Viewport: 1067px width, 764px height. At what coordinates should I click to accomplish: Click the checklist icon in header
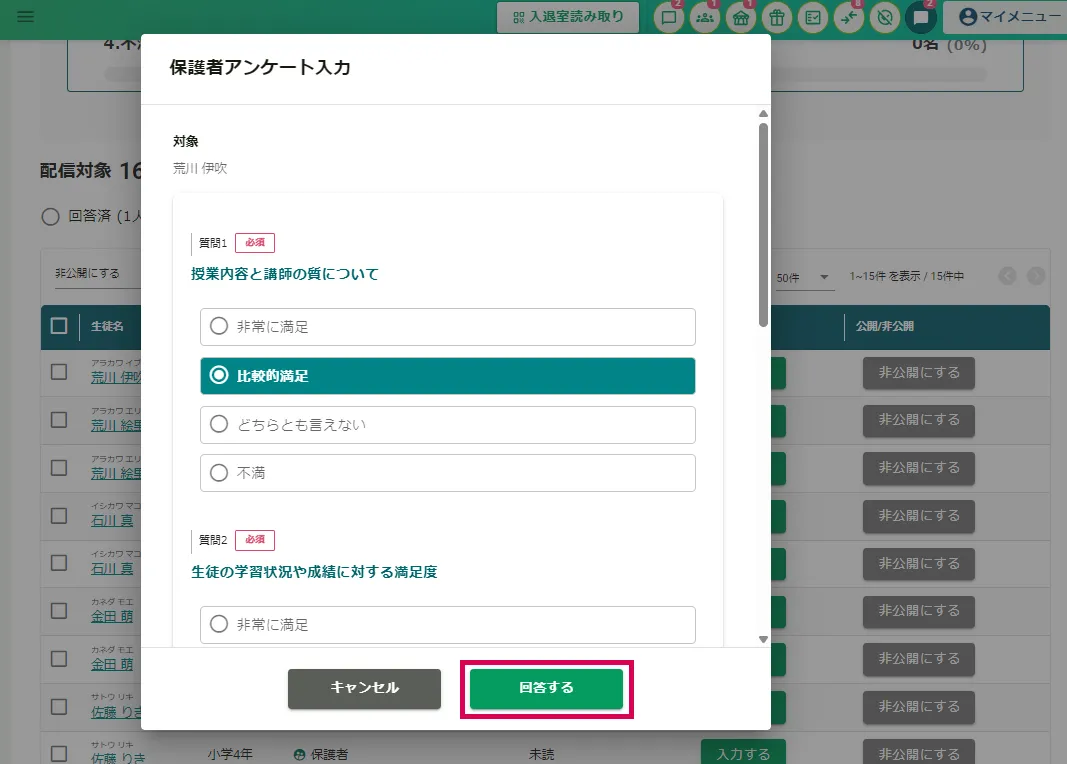[812, 17]
